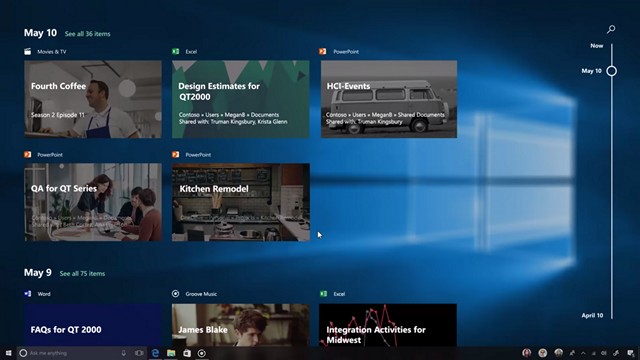The width and height of the screenshot is (640, 360).
Task: Click the May 9 date heading
Action: coord(38,272)
